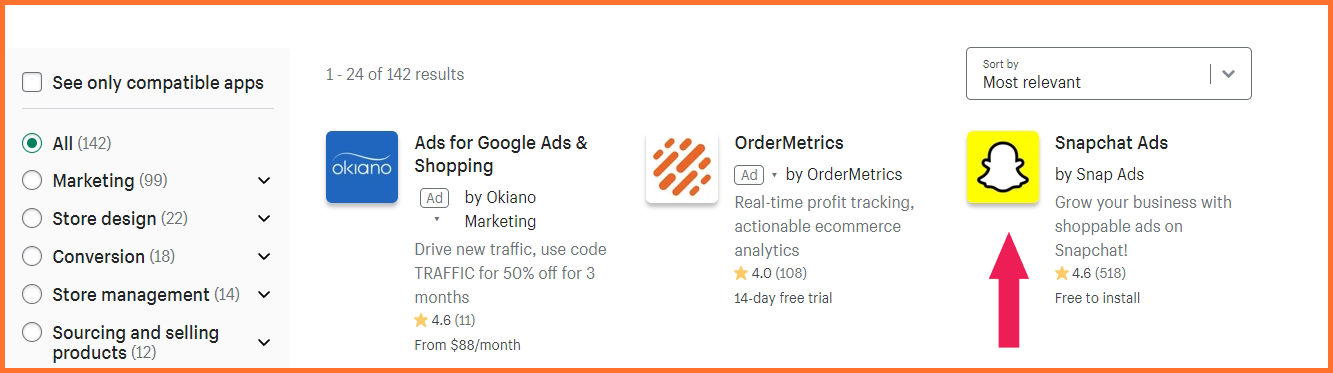Click the small arrow beside OrderMetrics Ad badge
This screenshot has height=373, width=1333.
pyautogui.click(x=774, y=175)
